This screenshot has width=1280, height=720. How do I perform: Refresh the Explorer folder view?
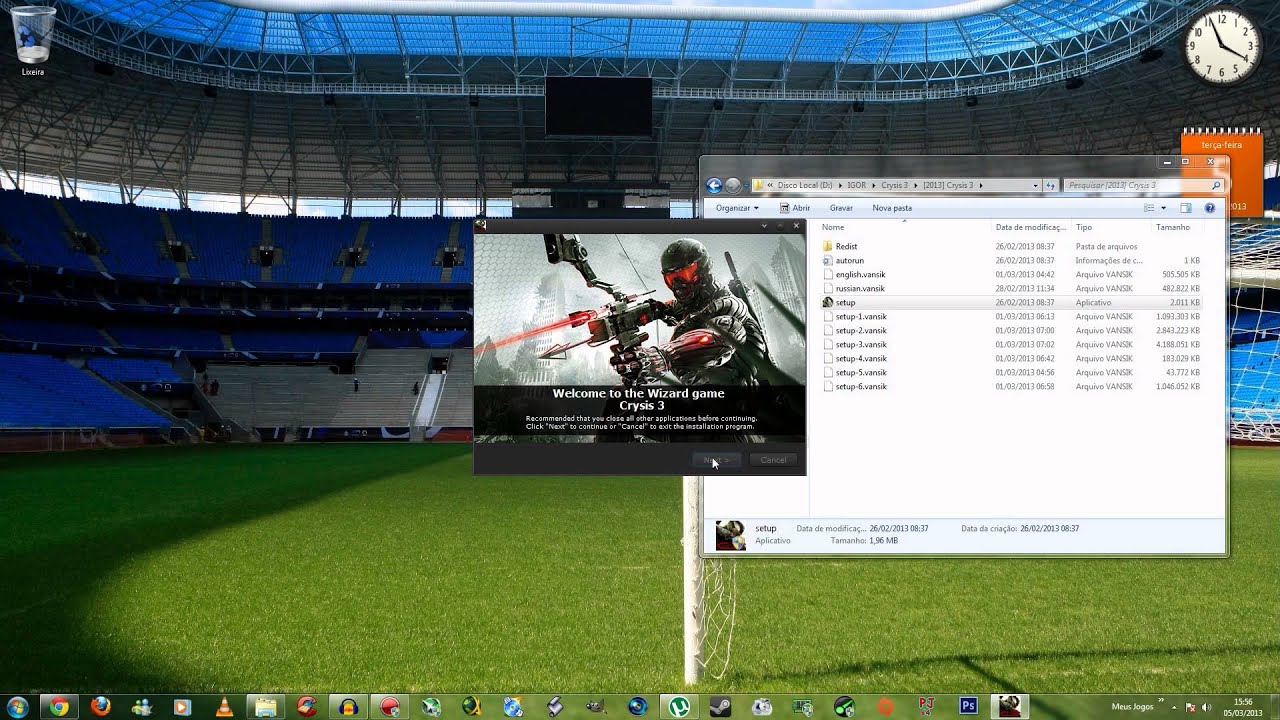coord(1050,185)
